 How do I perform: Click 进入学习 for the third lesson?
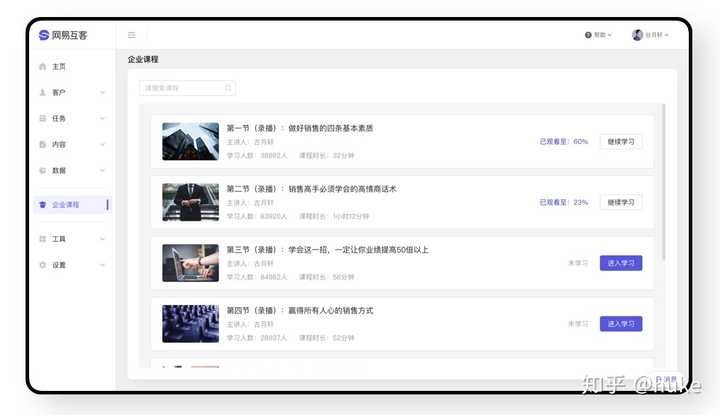[x=621, y=263]
